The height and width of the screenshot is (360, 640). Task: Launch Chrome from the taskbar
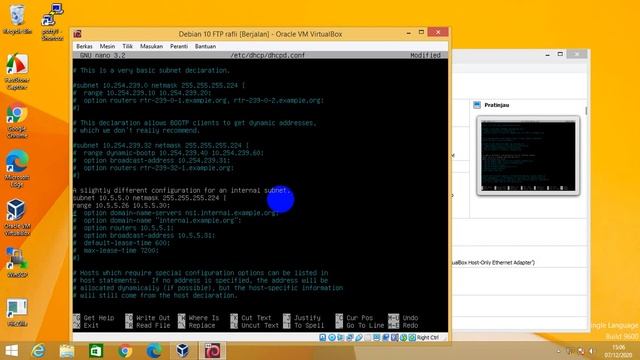coord(125,351)
